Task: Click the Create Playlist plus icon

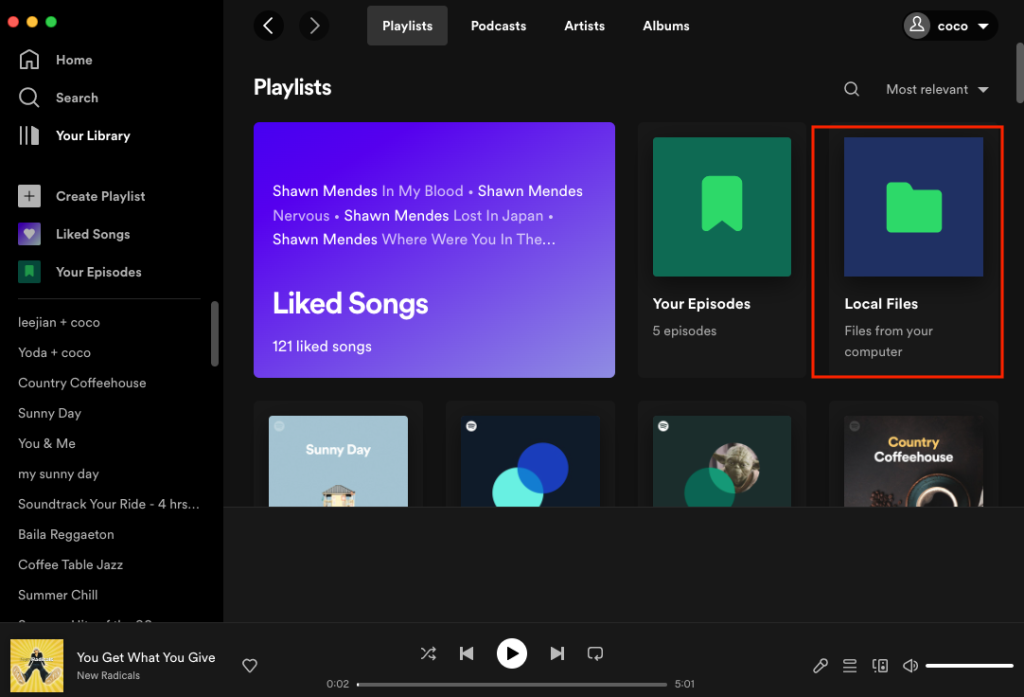Action: (x=30, y=196)
